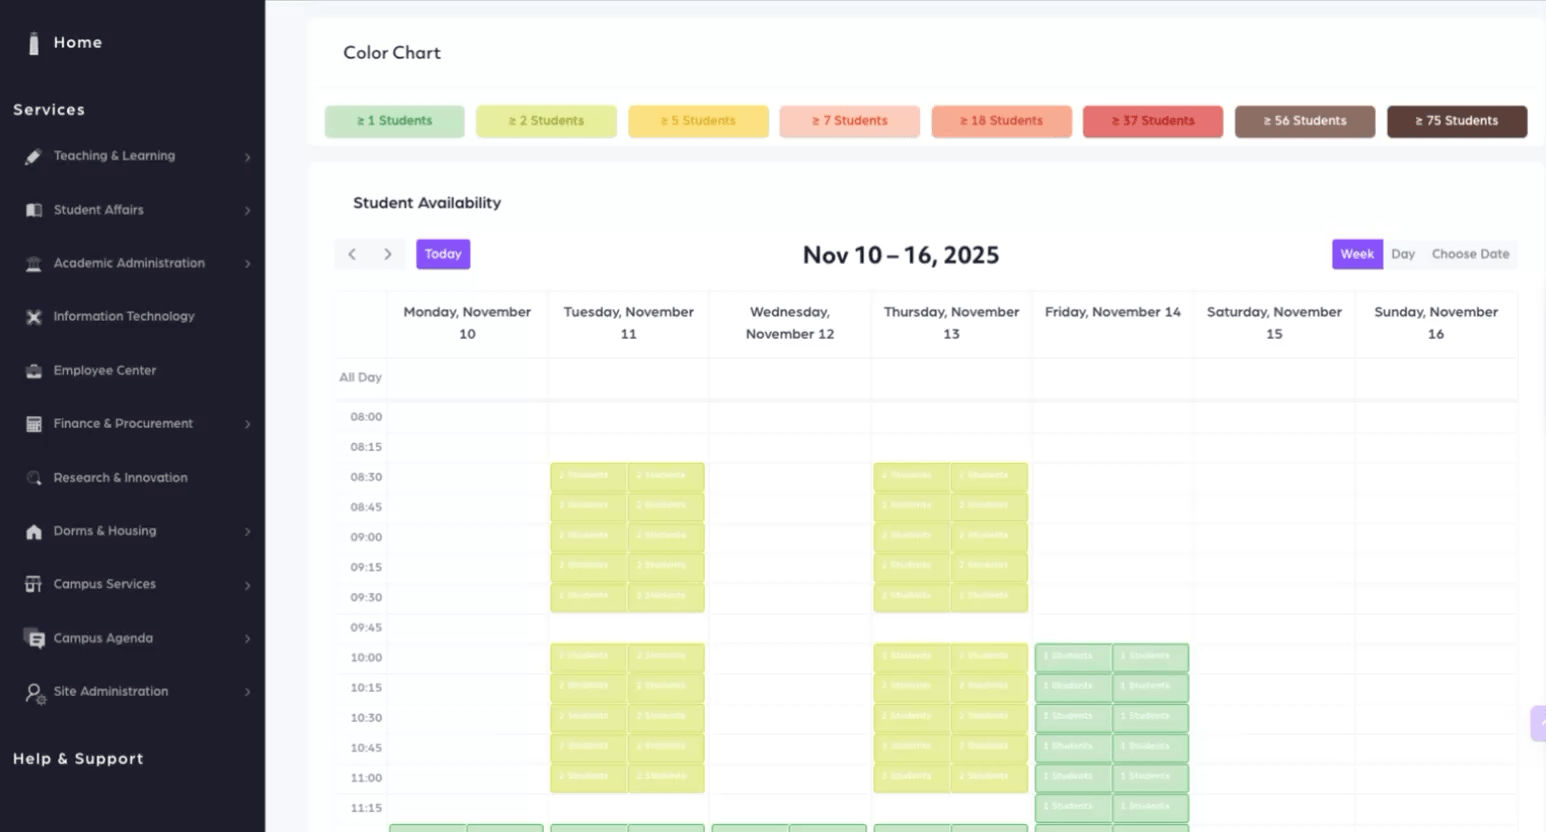Switch calendar to Day view
Viewport: 1546px width, 832px height.
click(x=1403, y=254)
